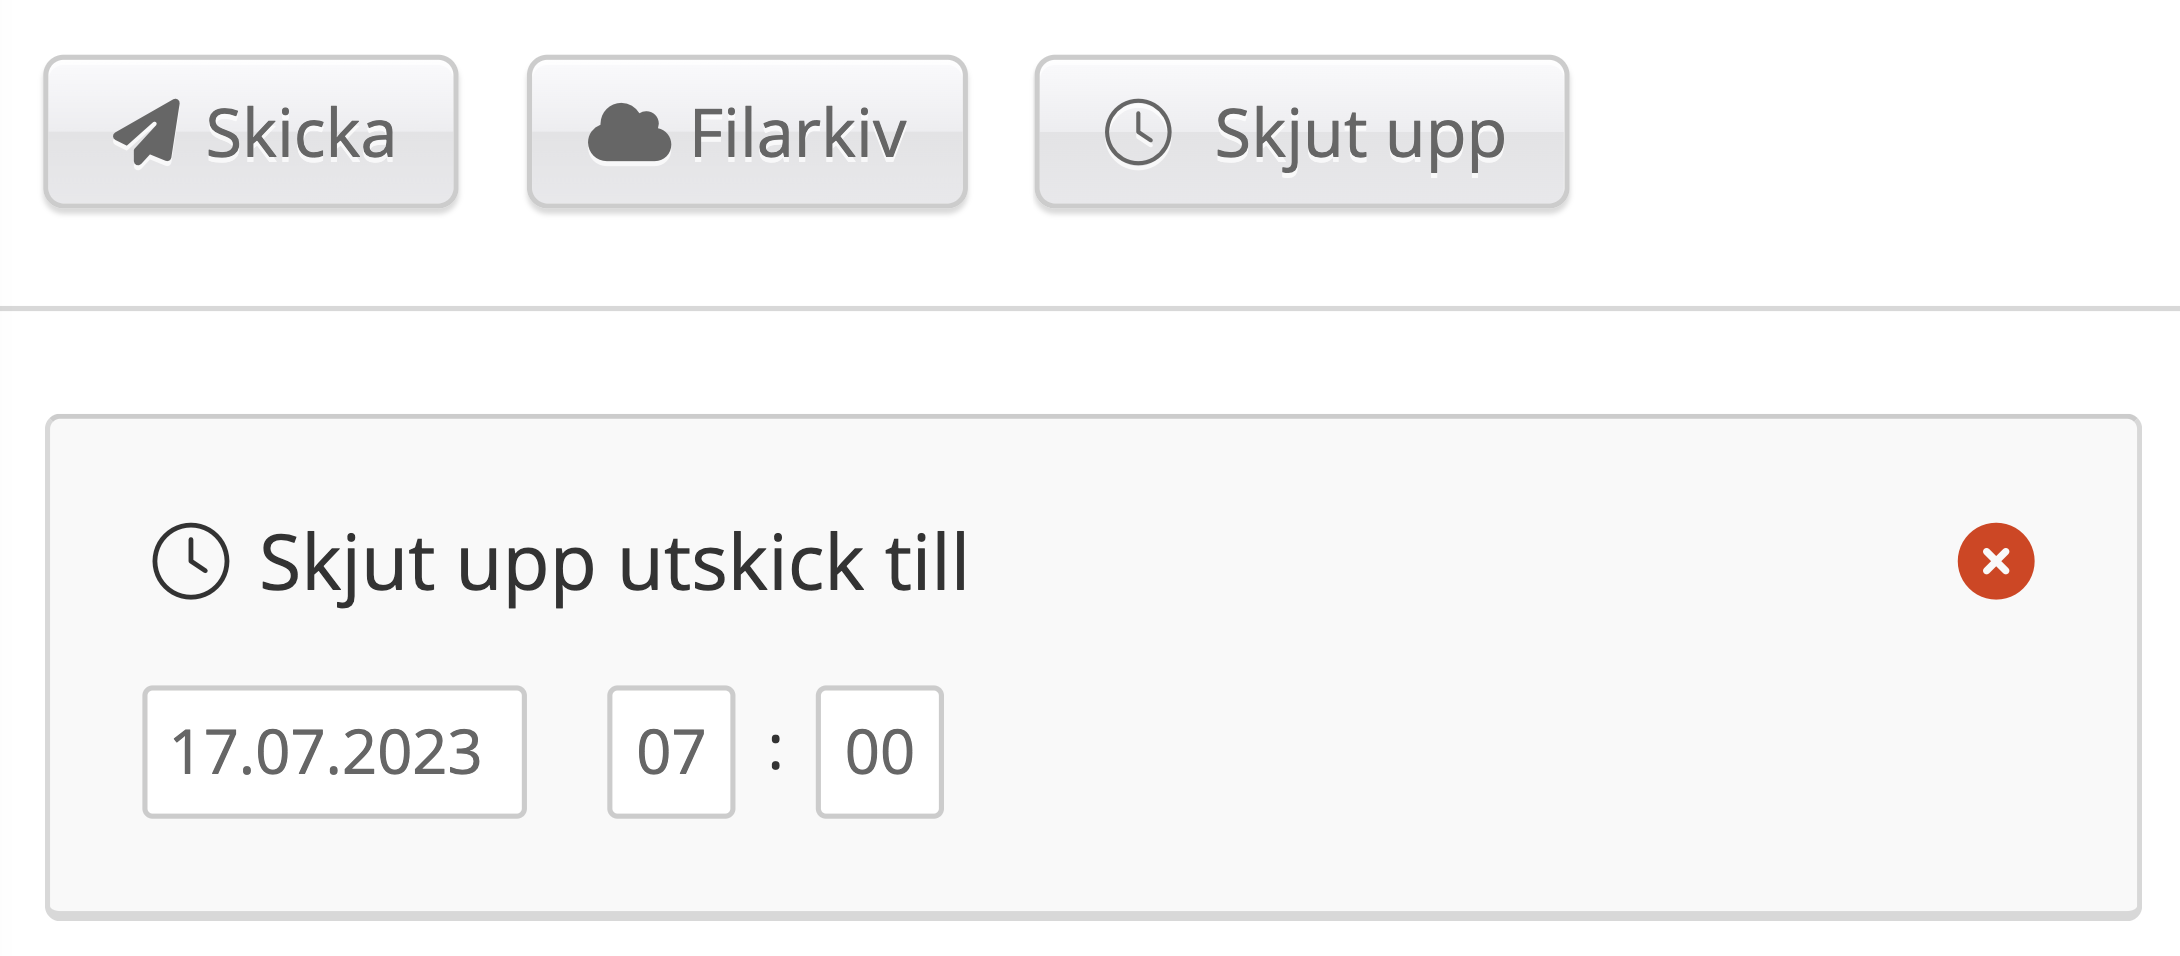
Task: Click the cloud icon on Filarkiv
Action: tap(629, 133)
